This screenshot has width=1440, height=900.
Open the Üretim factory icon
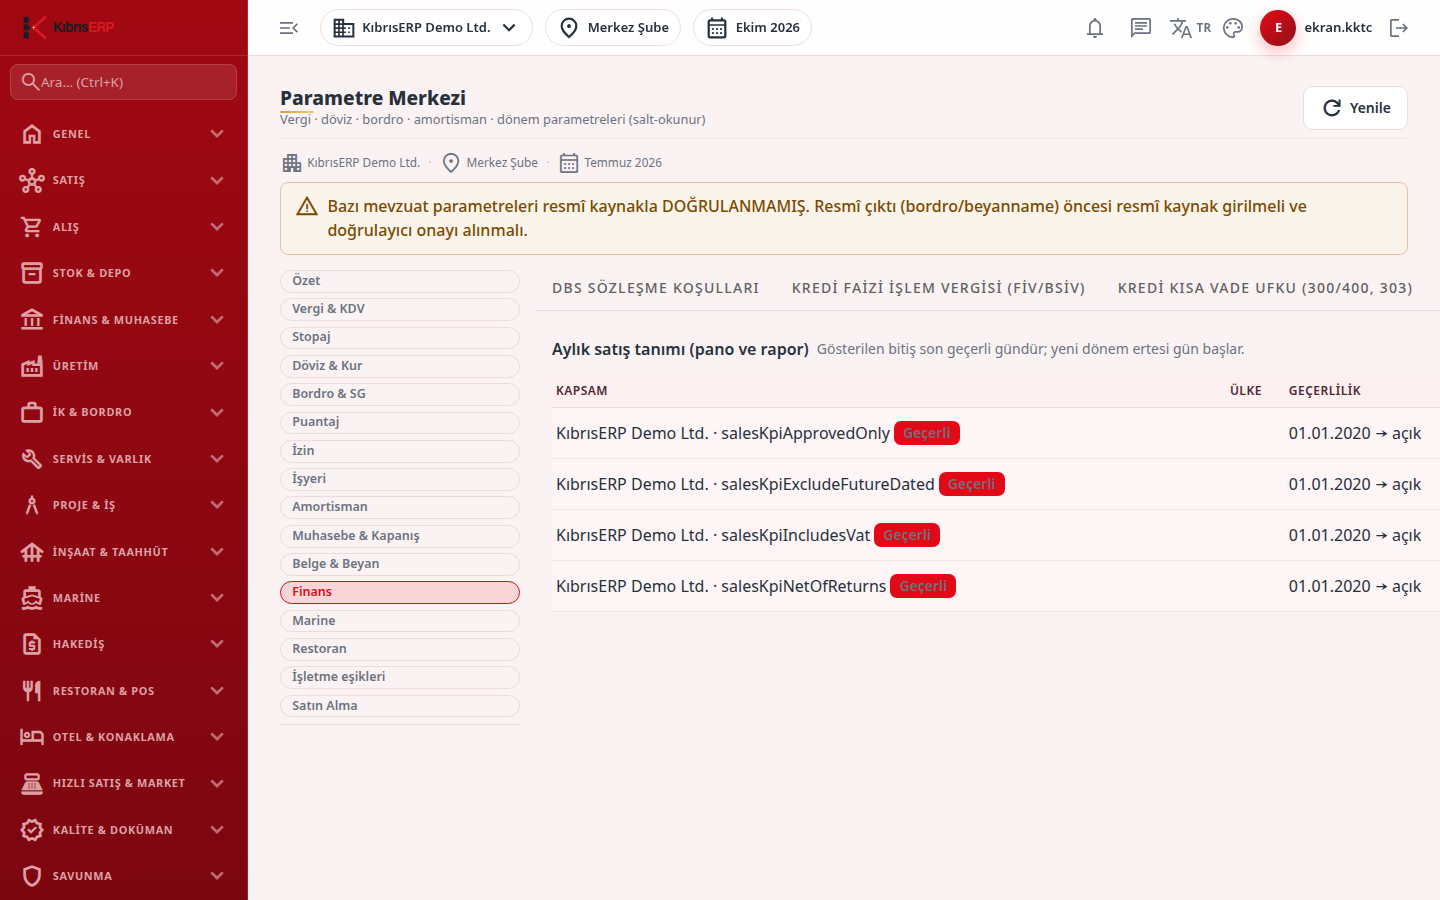coord(32,366)
